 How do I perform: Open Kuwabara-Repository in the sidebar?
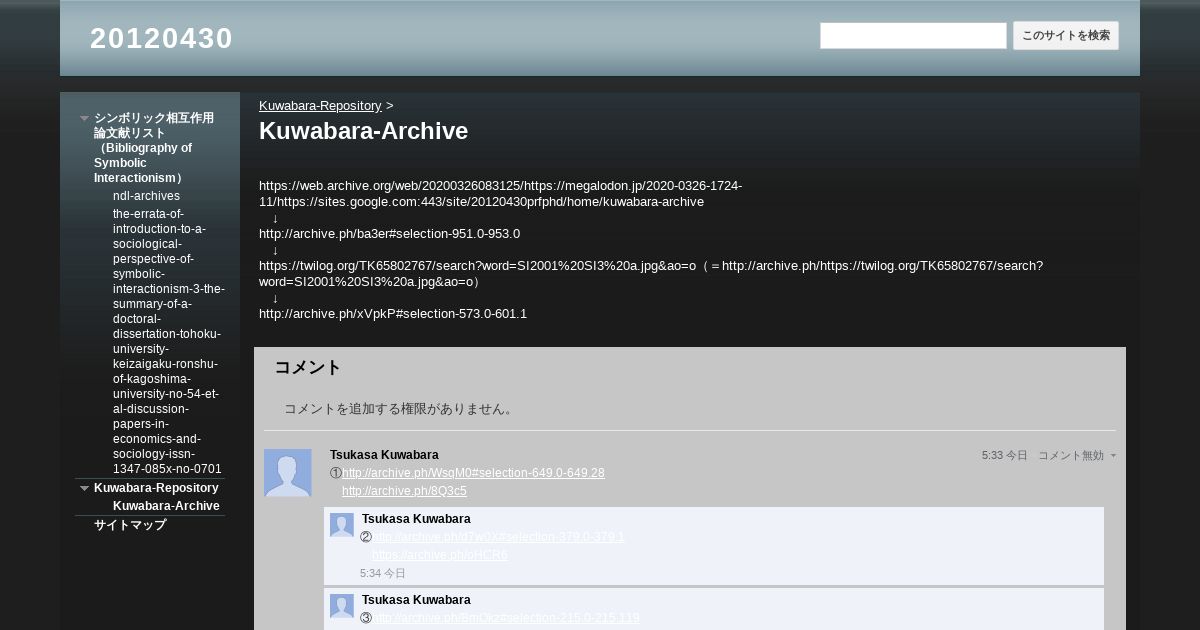pos(156,488)
